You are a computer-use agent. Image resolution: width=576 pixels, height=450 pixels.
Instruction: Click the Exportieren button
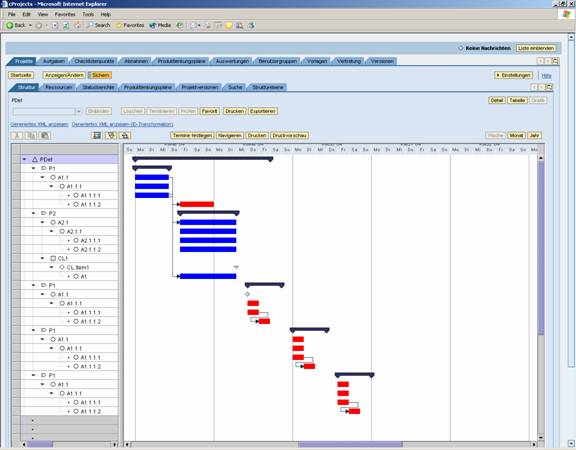[263, 111]
